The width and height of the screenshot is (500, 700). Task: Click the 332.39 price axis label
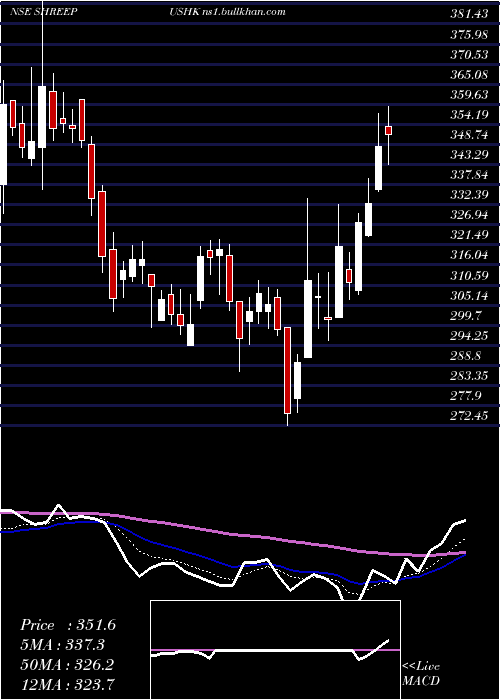469,195
